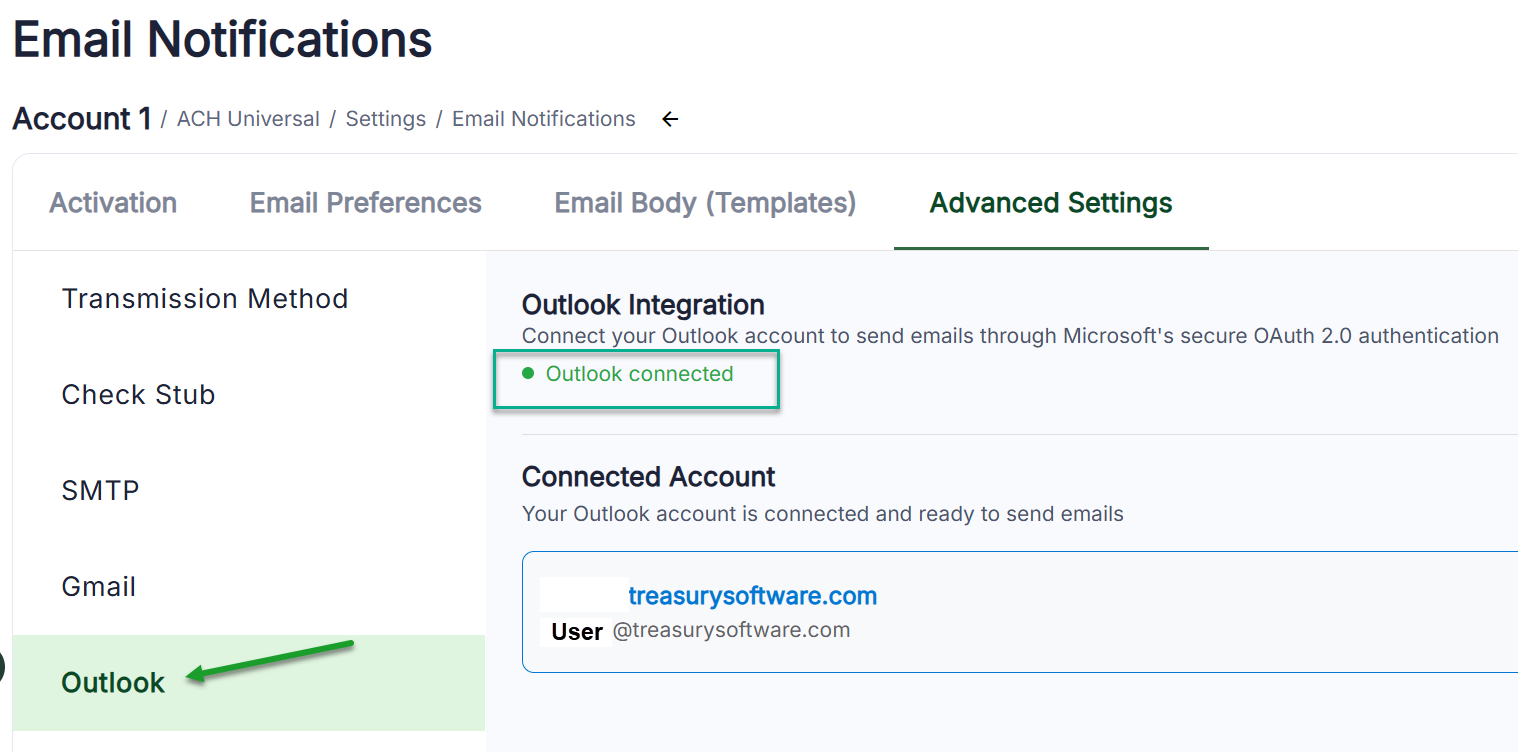Go to the Settings breadcrumb link

[x=386, y=119]
